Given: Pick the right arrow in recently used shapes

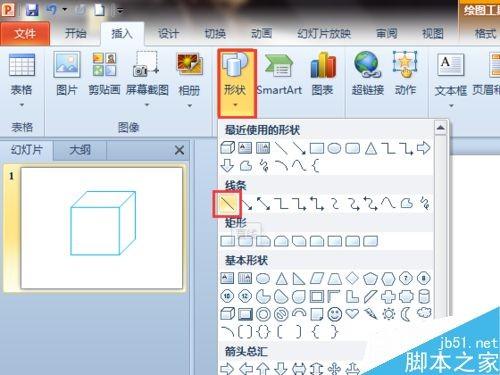Looking at the screenshot, I should (x=424, y=148).
